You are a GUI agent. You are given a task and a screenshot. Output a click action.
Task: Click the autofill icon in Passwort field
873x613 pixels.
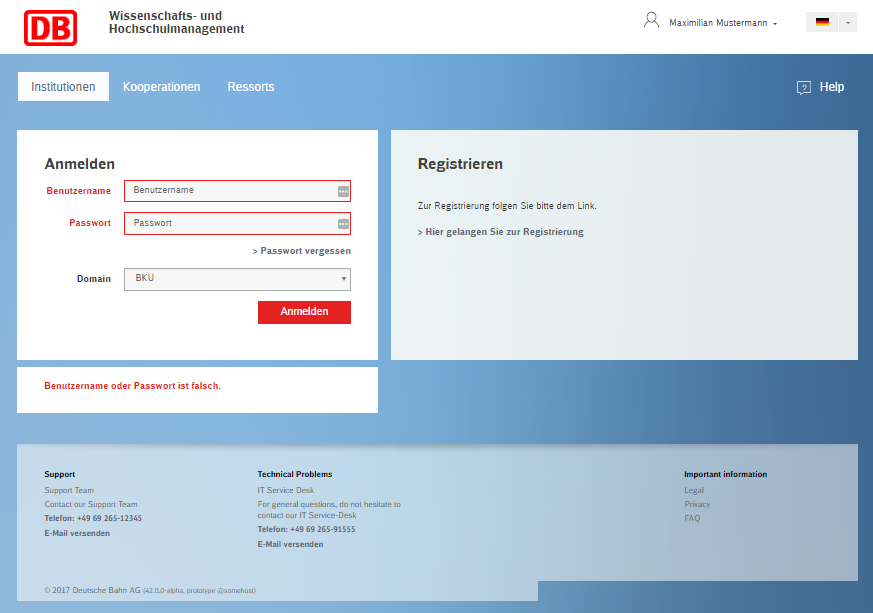pos(343,224)
